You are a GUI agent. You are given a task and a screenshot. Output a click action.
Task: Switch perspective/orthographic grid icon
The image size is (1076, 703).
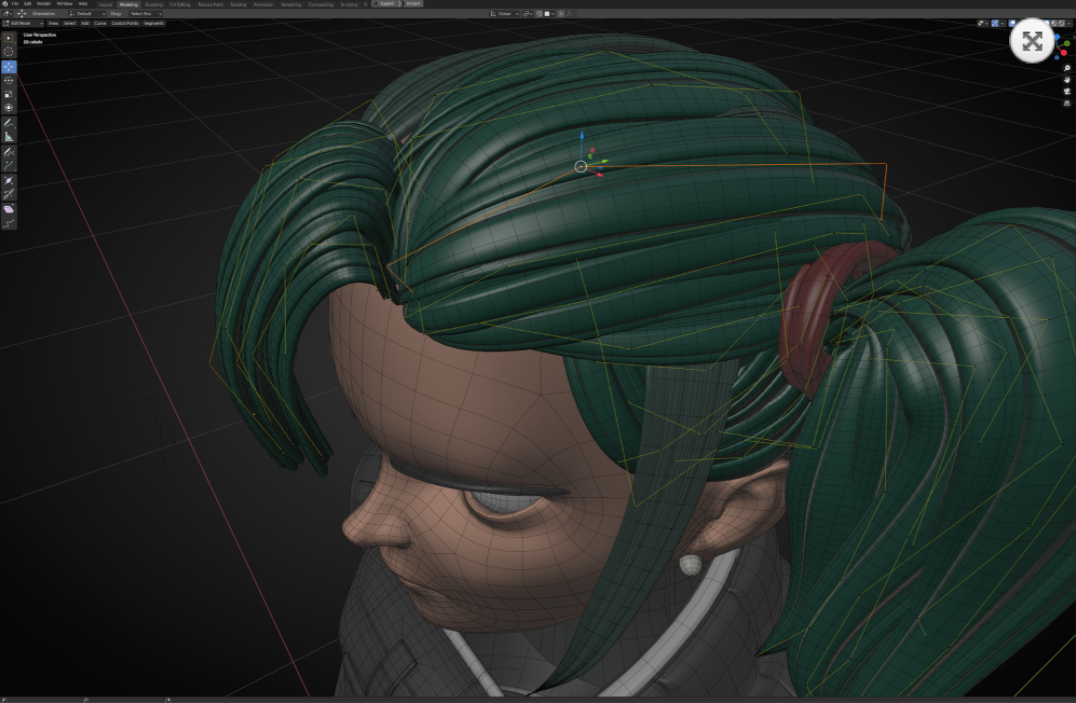[1067, 104]
